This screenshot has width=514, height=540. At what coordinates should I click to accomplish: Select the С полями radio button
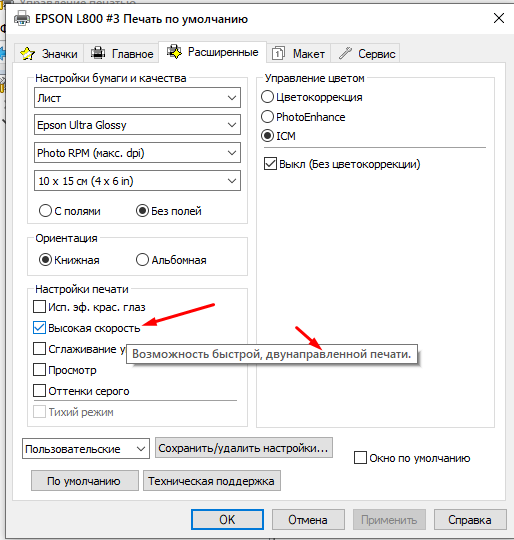coord(45,211)
